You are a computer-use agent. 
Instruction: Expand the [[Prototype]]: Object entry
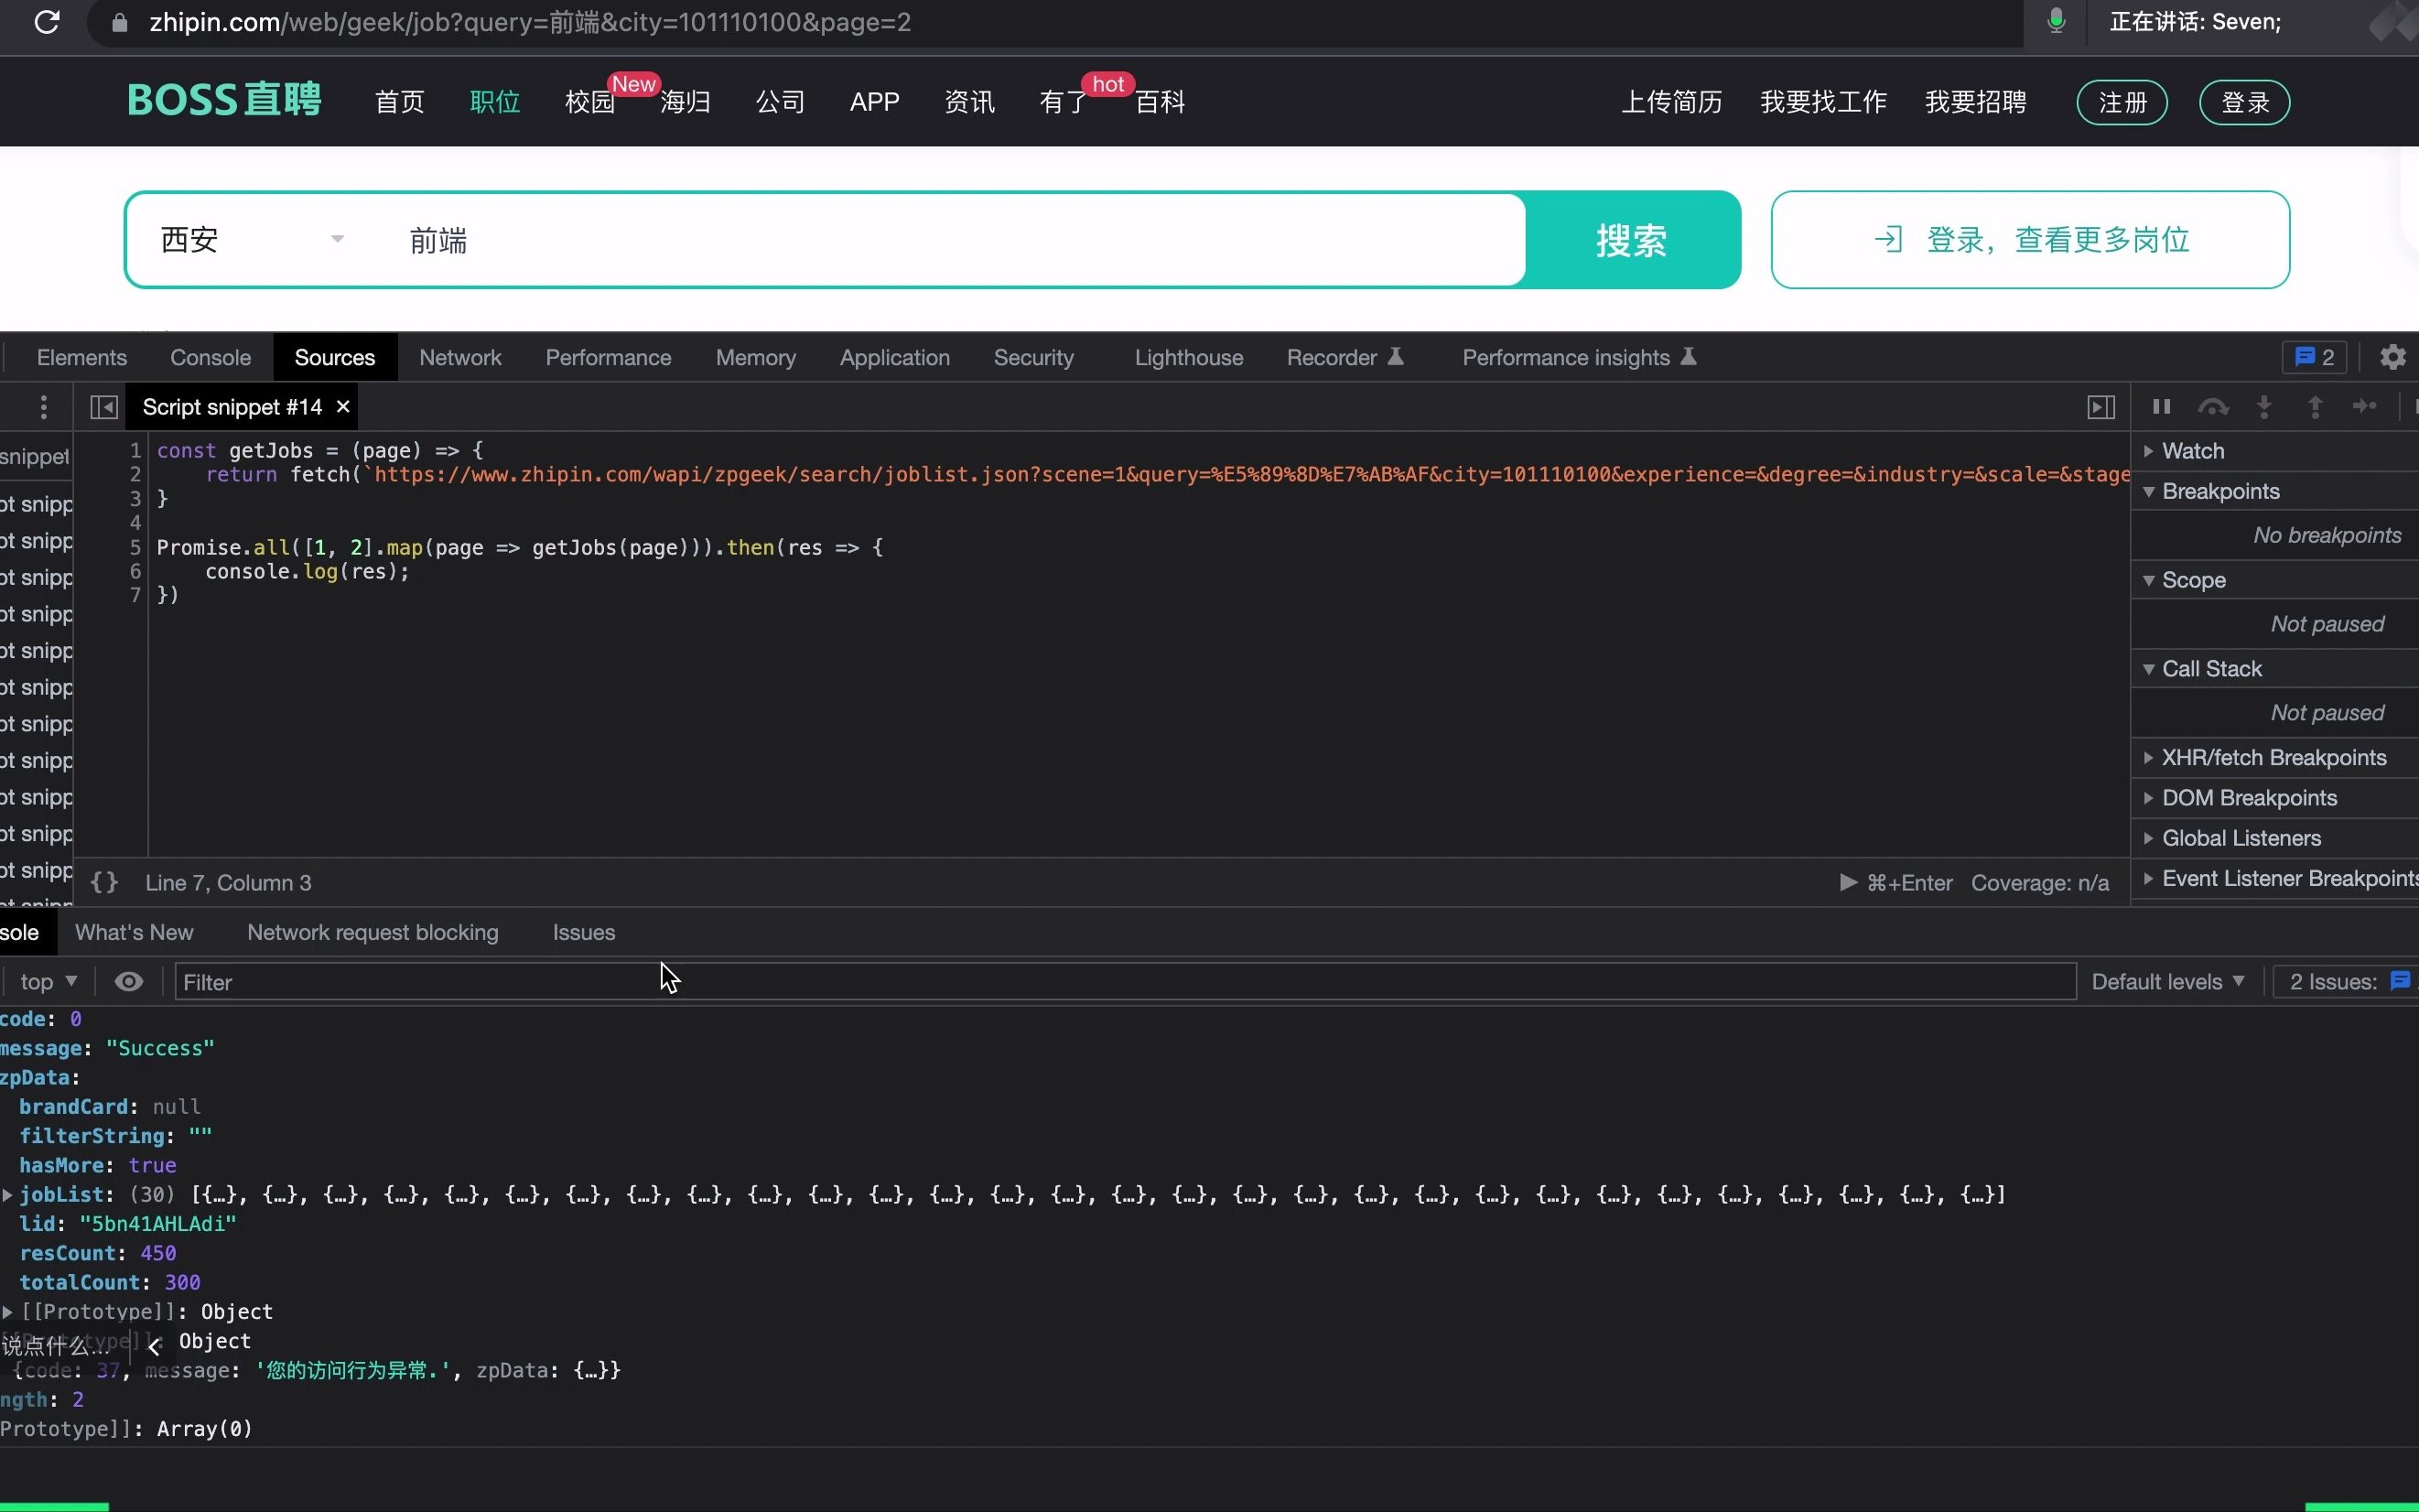[8, 1311]
